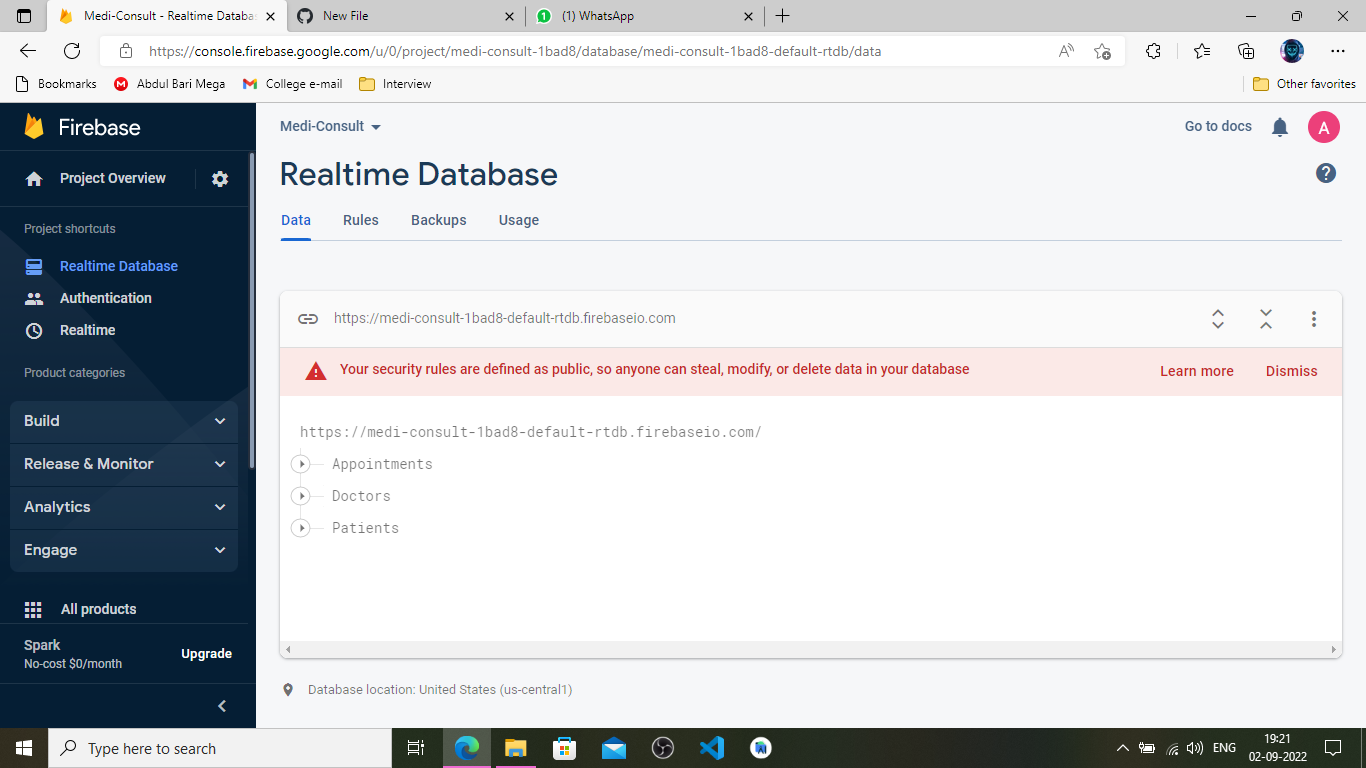Expand the Appointments node
The width and height of the screenshot is (1366, 768).
pos(301,463)
